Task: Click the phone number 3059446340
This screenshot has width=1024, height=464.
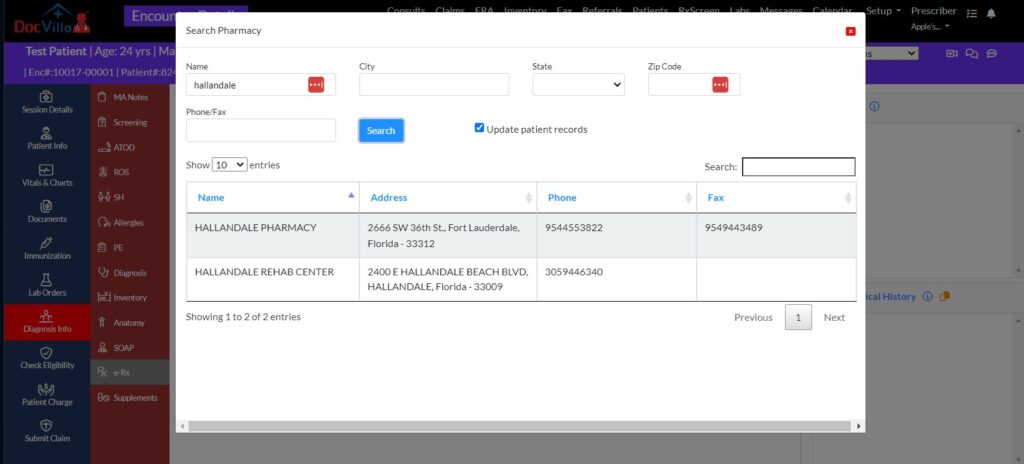Action: pos(574,272)
